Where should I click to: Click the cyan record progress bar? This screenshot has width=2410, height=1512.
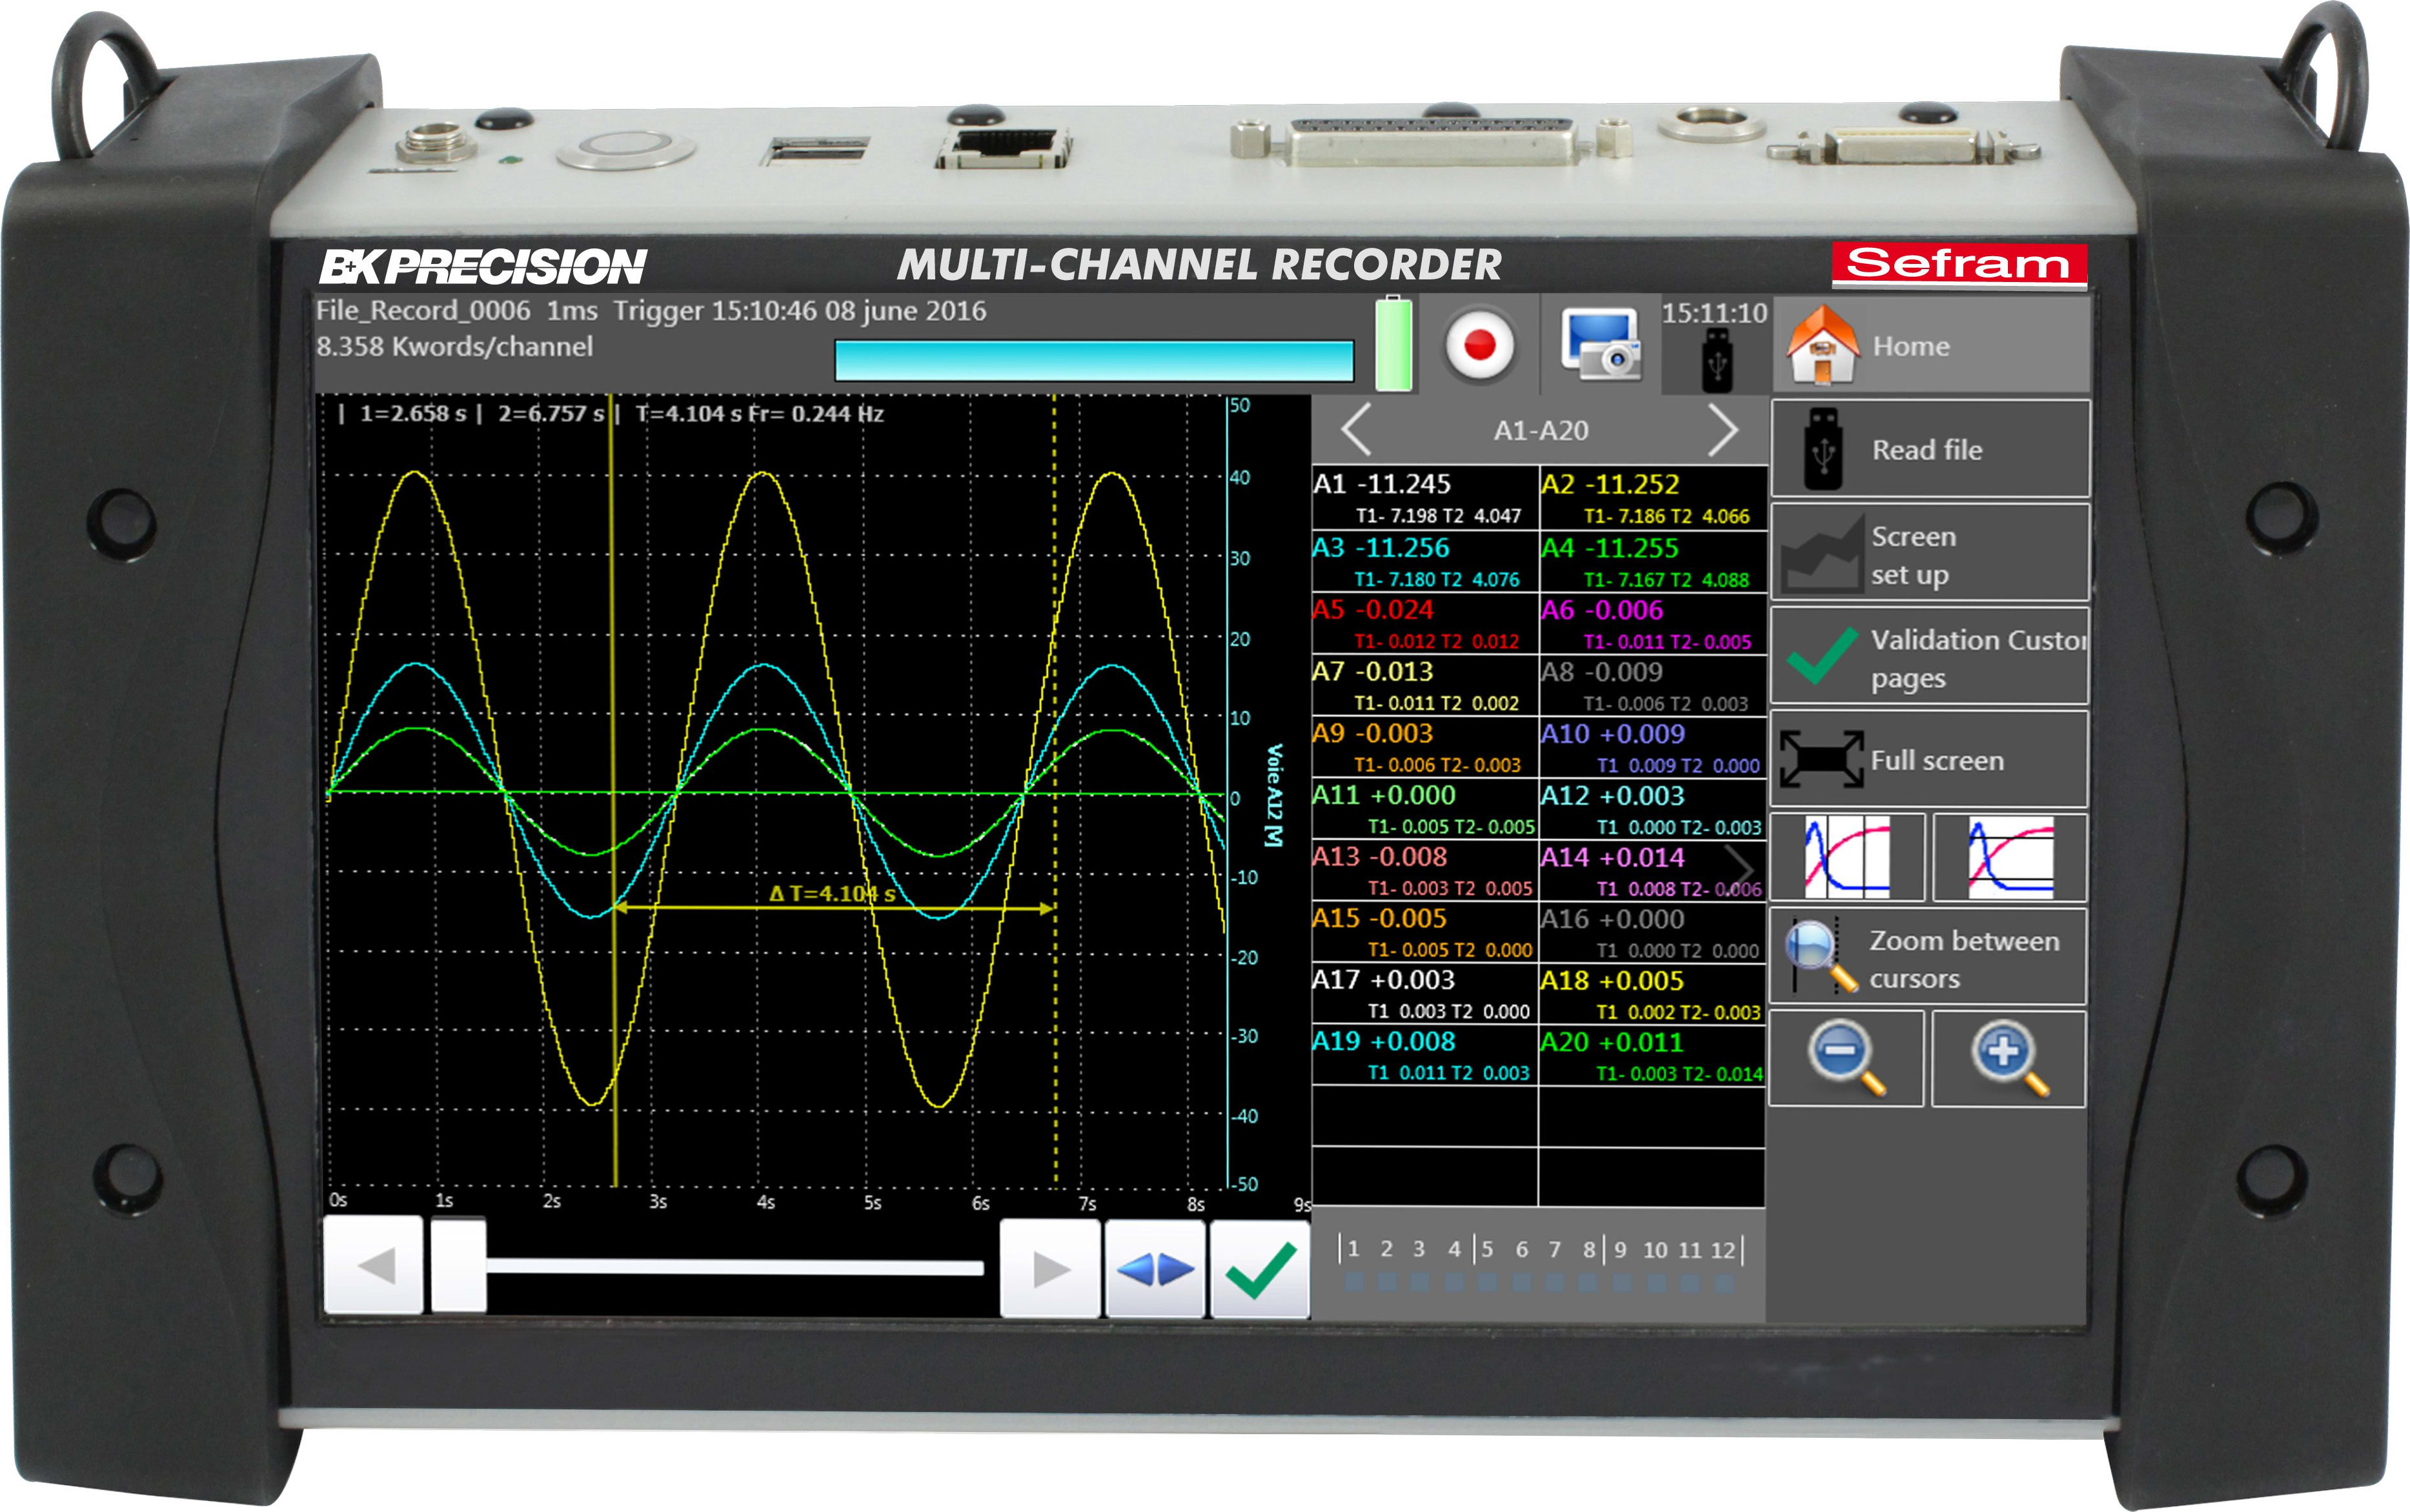pos(1094,361)
